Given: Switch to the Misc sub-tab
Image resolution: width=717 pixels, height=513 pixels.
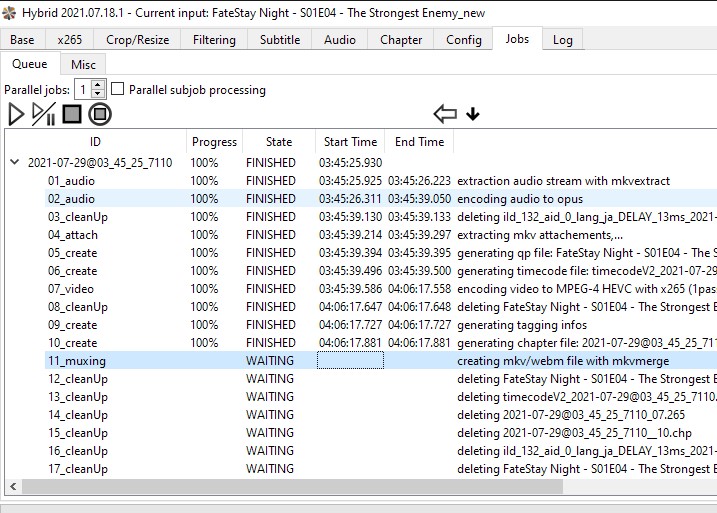Looking at the screenshot, I should [x=83, y=64].
